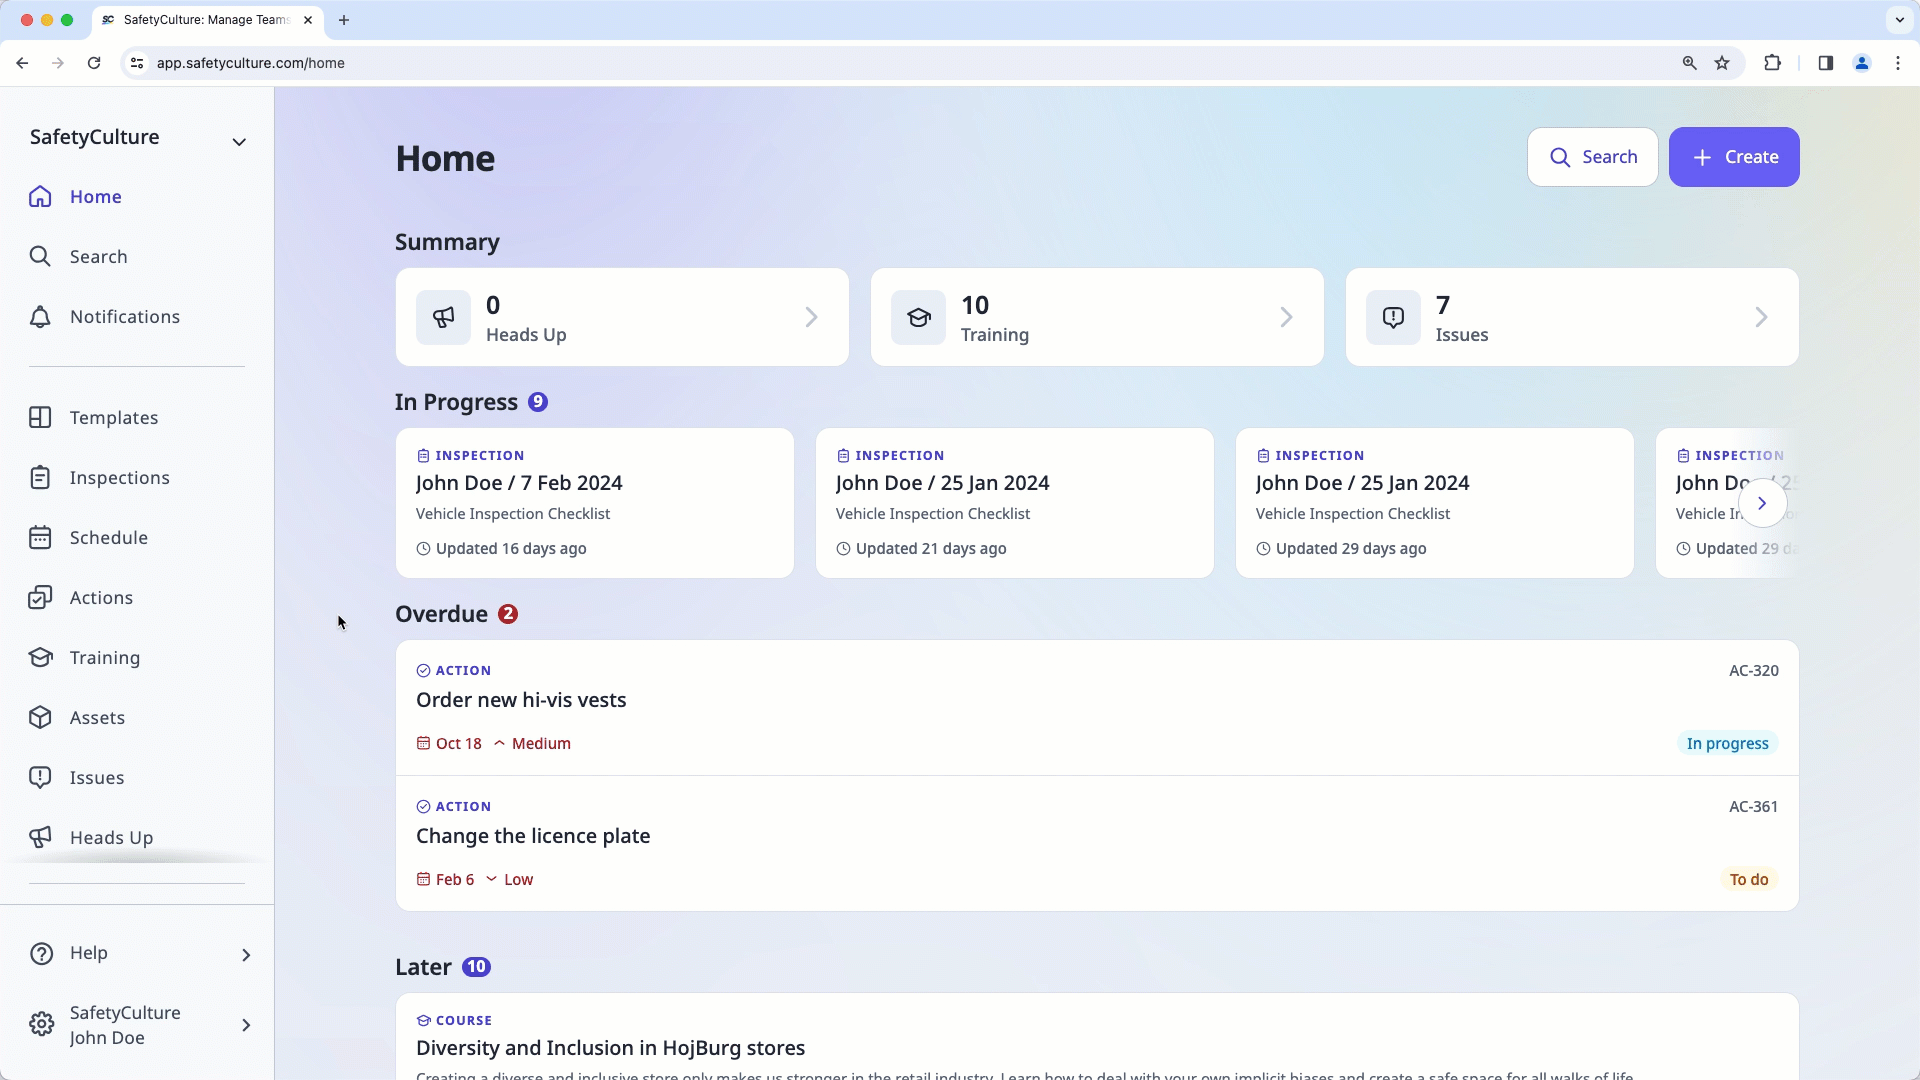This screenshot has width=1920, height=1080.
Task: Click the AC-361 action ID
Action: pyautogui.click(x=1754, y=807)
